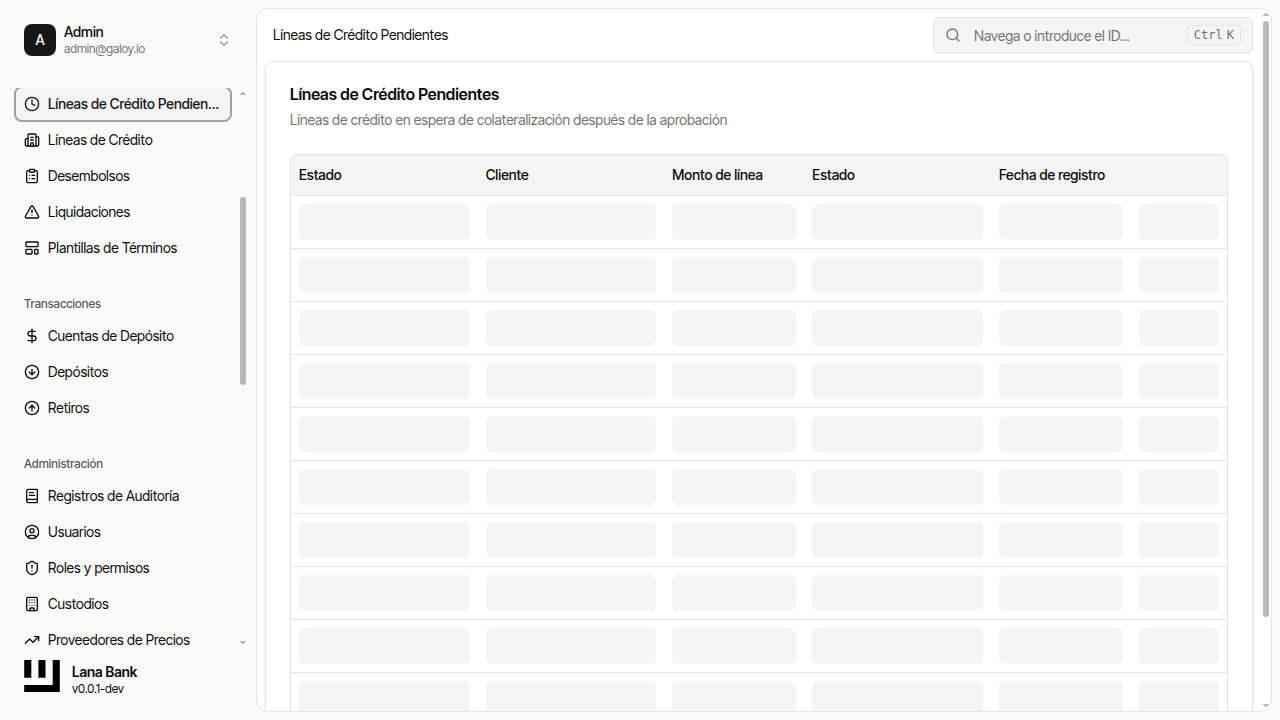
Task: Click the magnifier icon in the search bar
Action: (954, 35)
